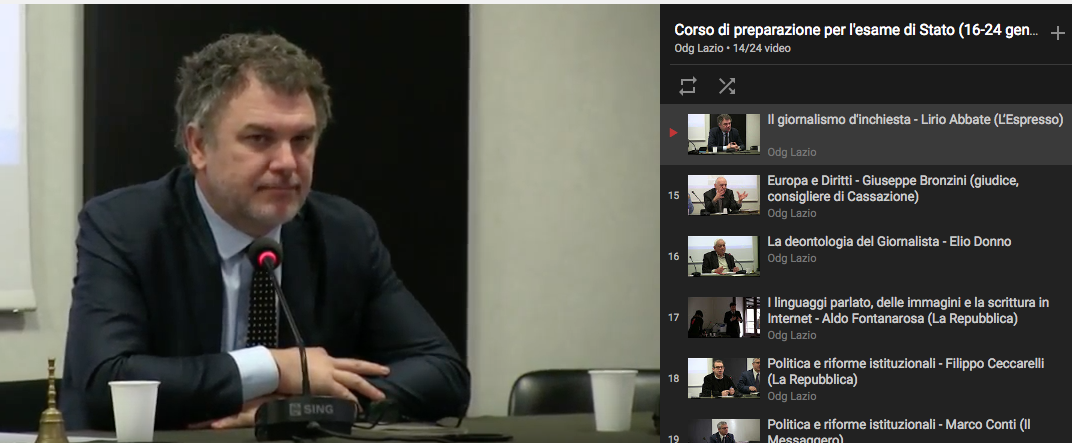Select thumbnail of Filippo Ceccarelli video

coord(723,378)
